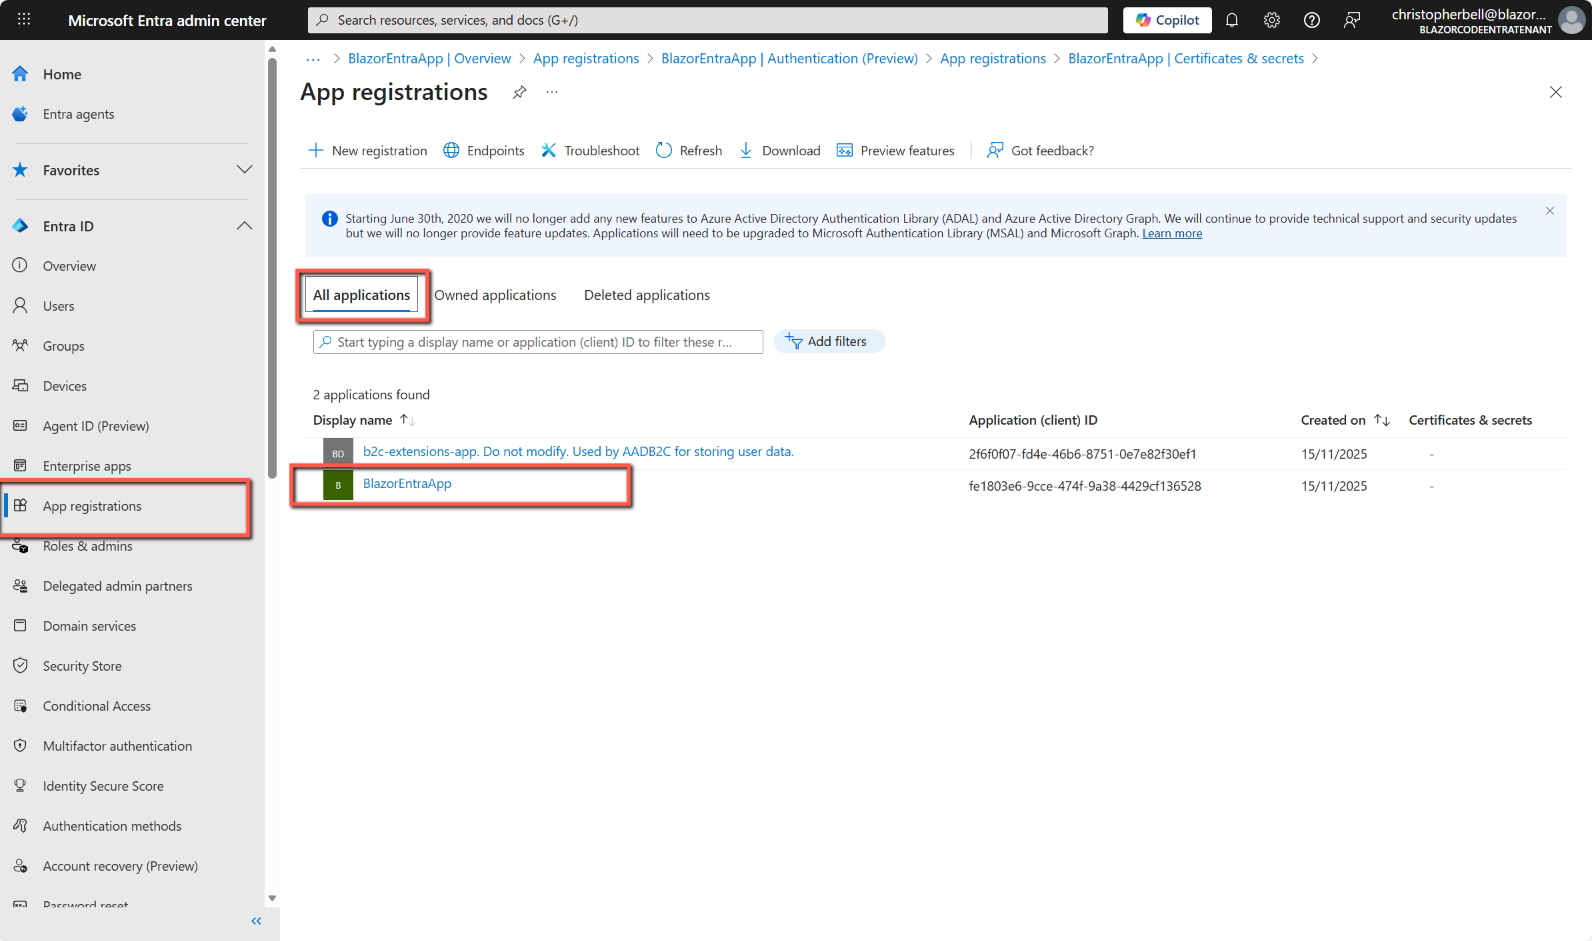Click the Download toolbar button

pyautogui.click(x=780, y=151)
